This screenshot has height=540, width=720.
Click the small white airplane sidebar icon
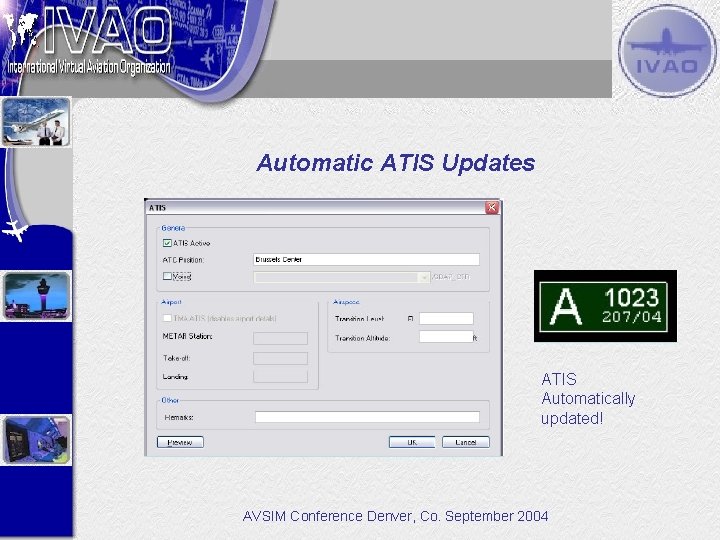15,230
